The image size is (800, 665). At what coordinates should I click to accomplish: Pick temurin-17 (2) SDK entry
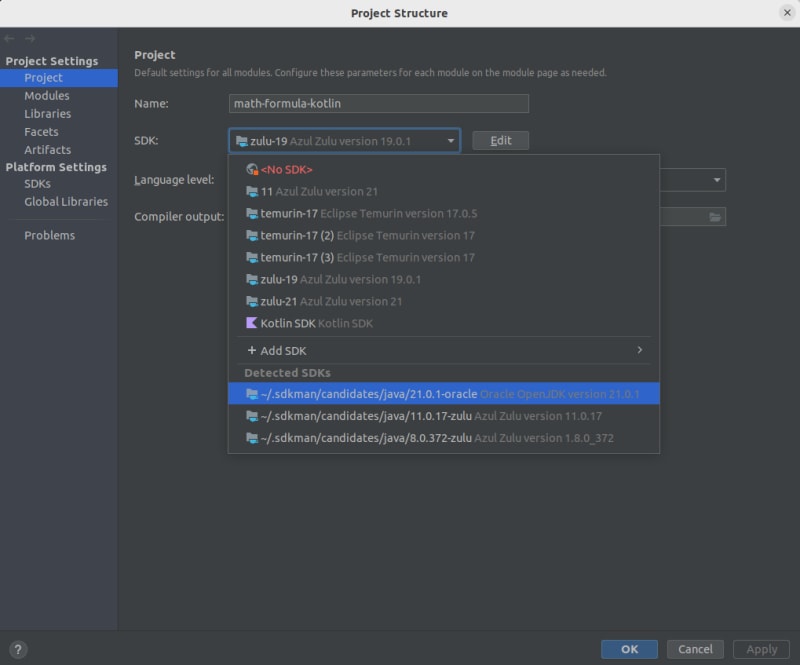point(444,235)
